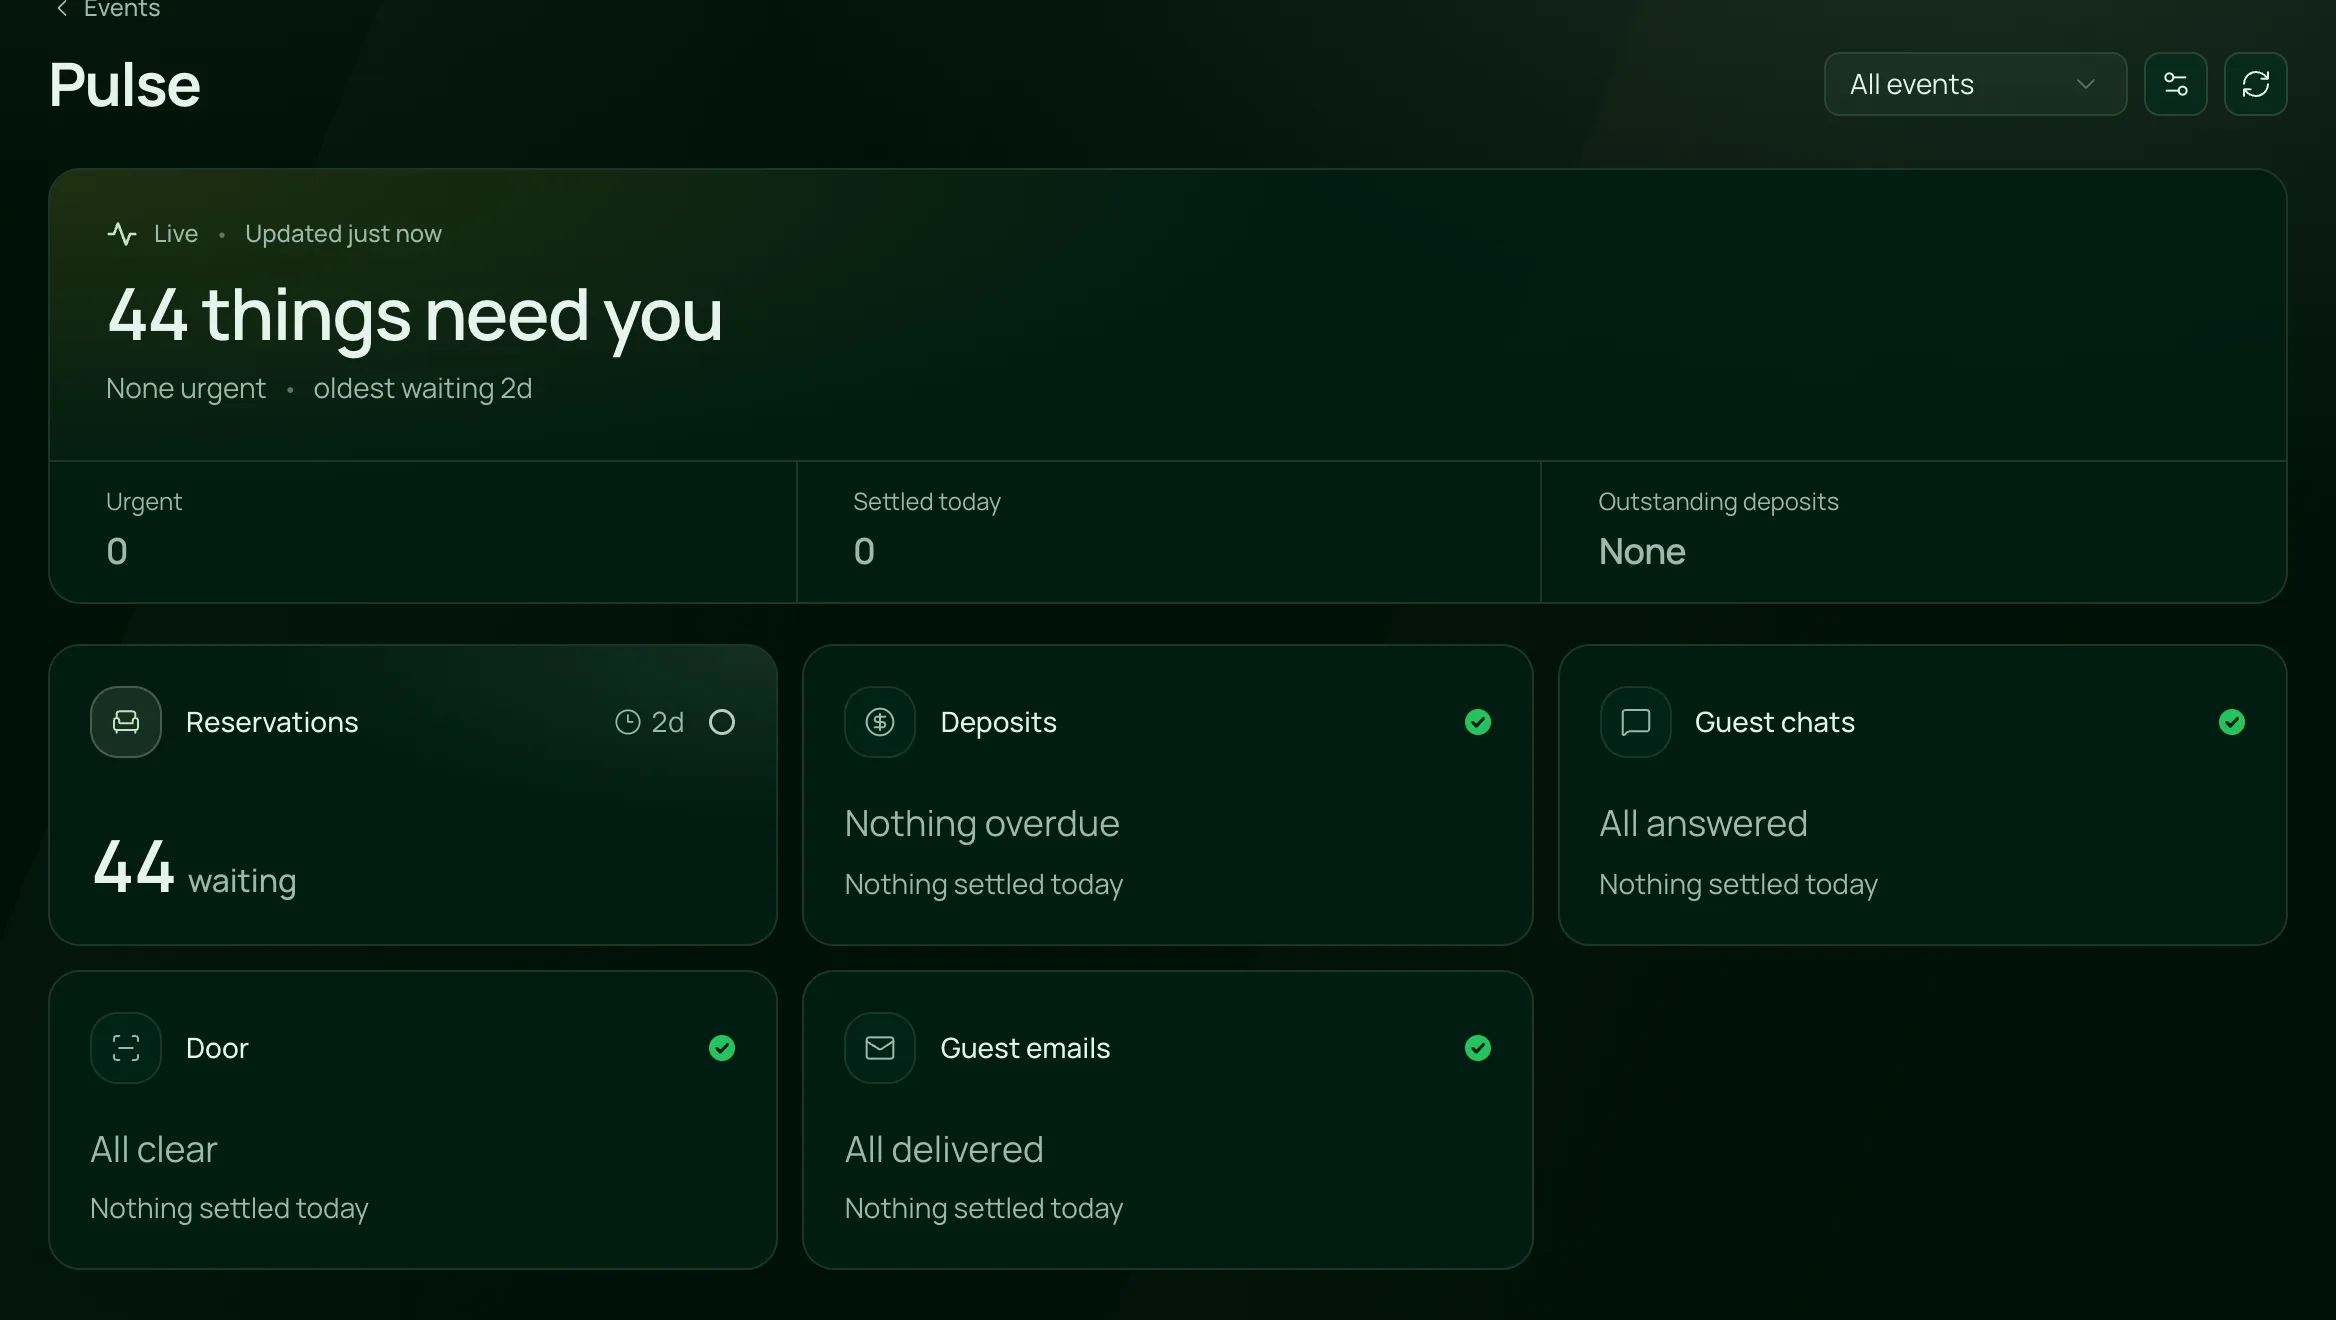Image resolution: width=2336 pixels, height=1320 pixels.
Task: Click the Guest chats green checkmark
Action: point(2232,722)
